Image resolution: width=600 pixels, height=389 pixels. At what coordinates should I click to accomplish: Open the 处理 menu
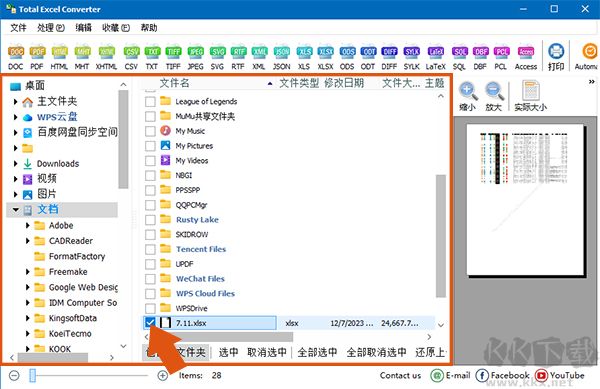click(51, 28)
